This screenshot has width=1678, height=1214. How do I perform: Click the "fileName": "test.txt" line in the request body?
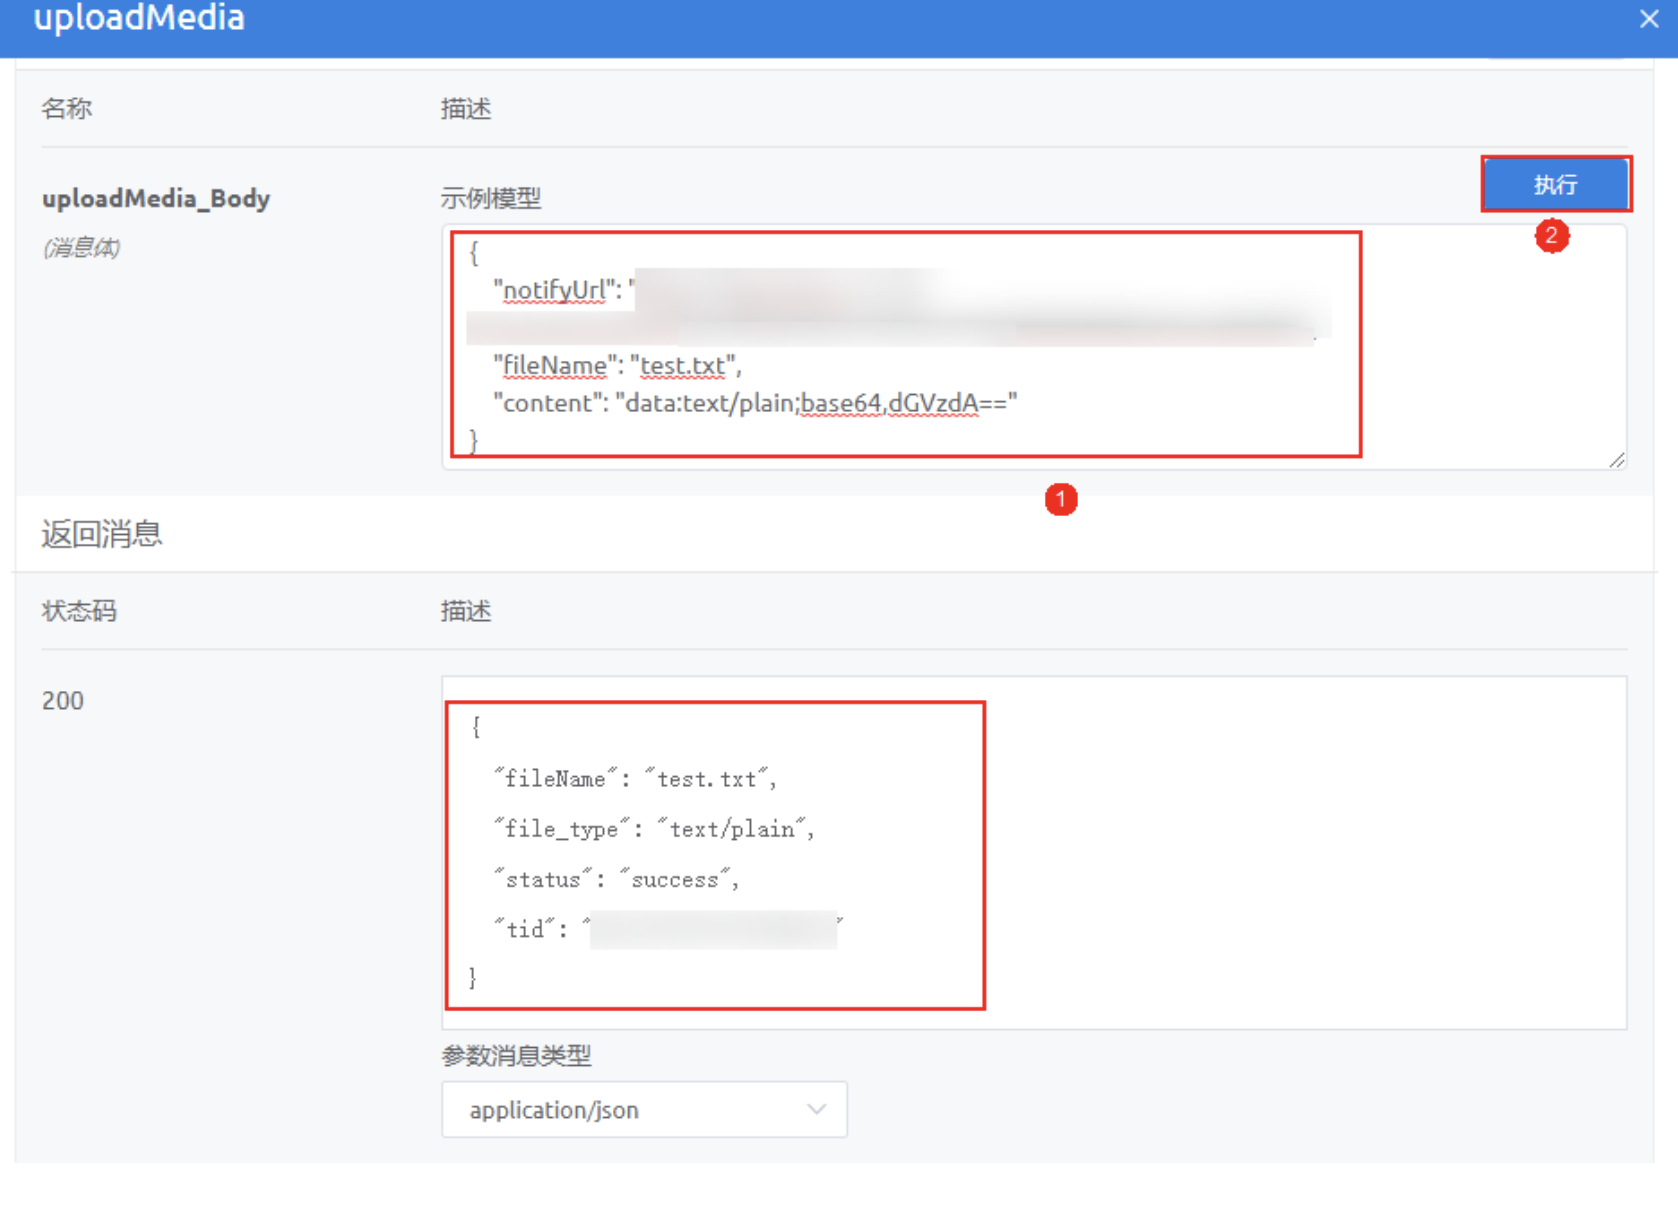point(617,366)
